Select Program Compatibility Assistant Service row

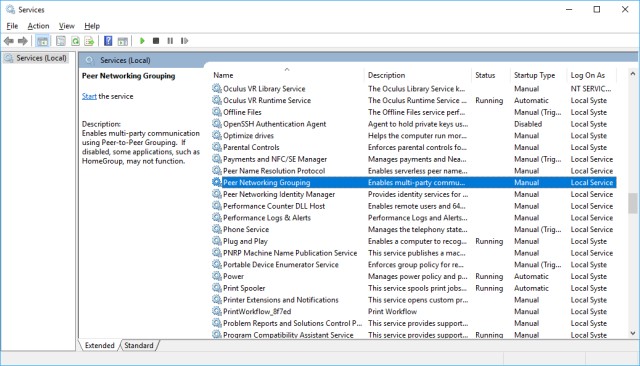(413, 335)
